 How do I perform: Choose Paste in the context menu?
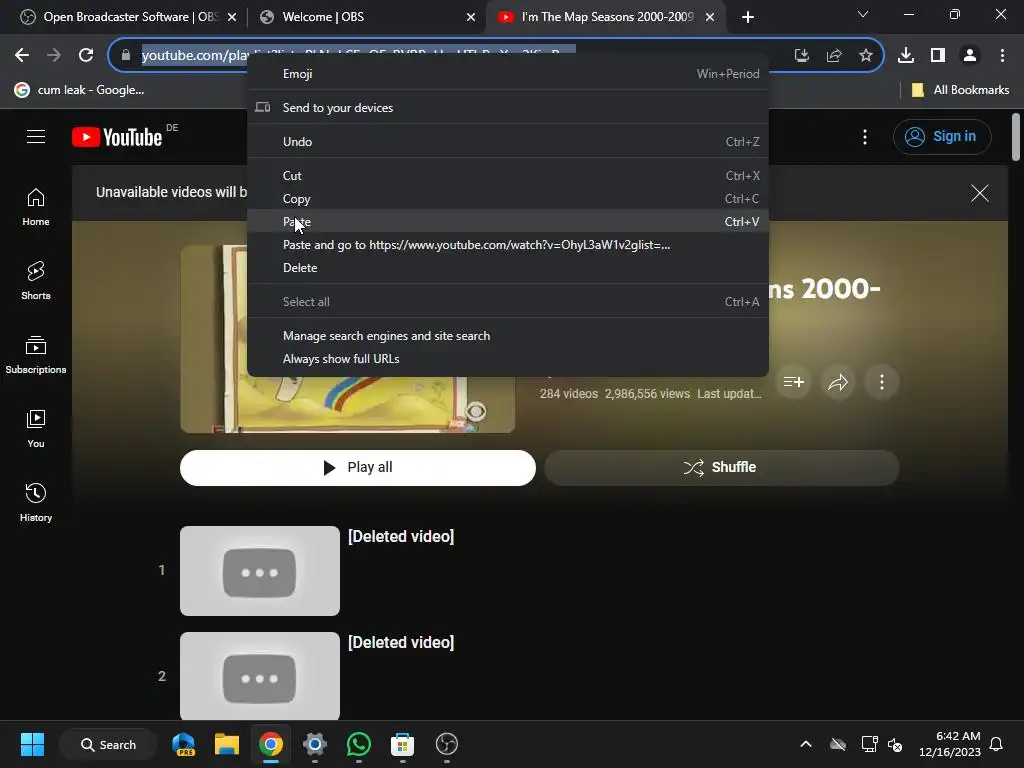507,221
